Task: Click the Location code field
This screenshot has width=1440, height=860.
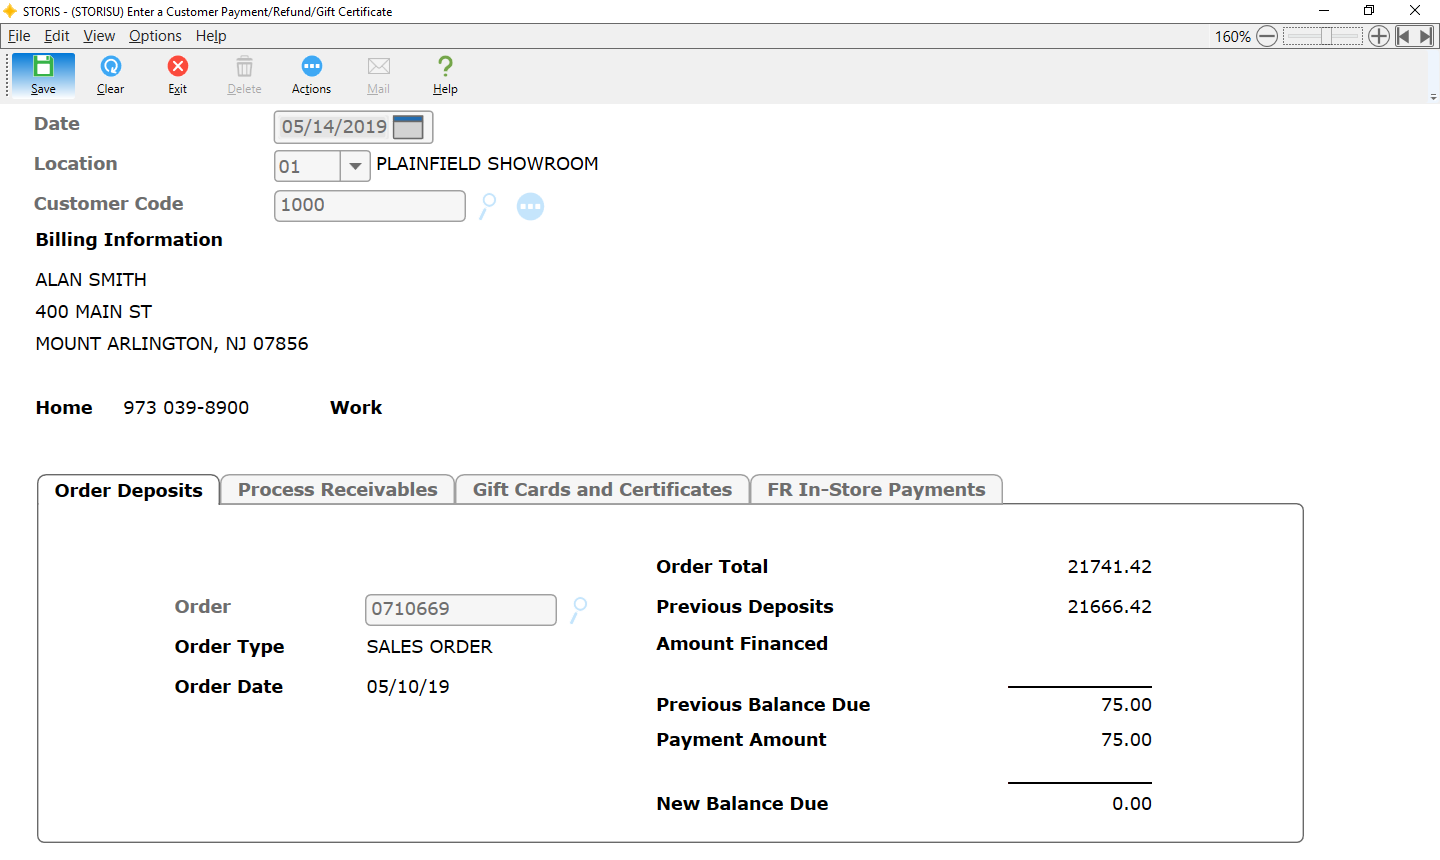Action: tap(308, 166)
